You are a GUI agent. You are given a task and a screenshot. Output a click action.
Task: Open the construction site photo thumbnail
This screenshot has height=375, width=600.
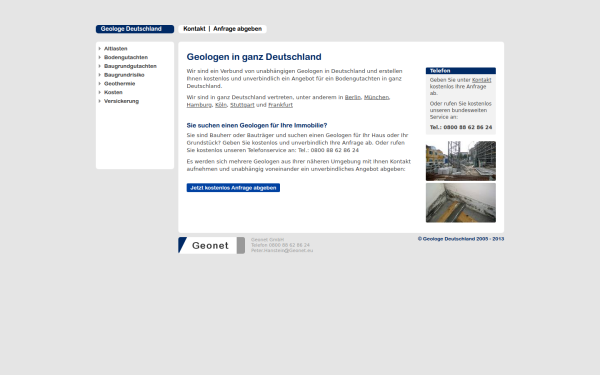(x=461, y=161)
